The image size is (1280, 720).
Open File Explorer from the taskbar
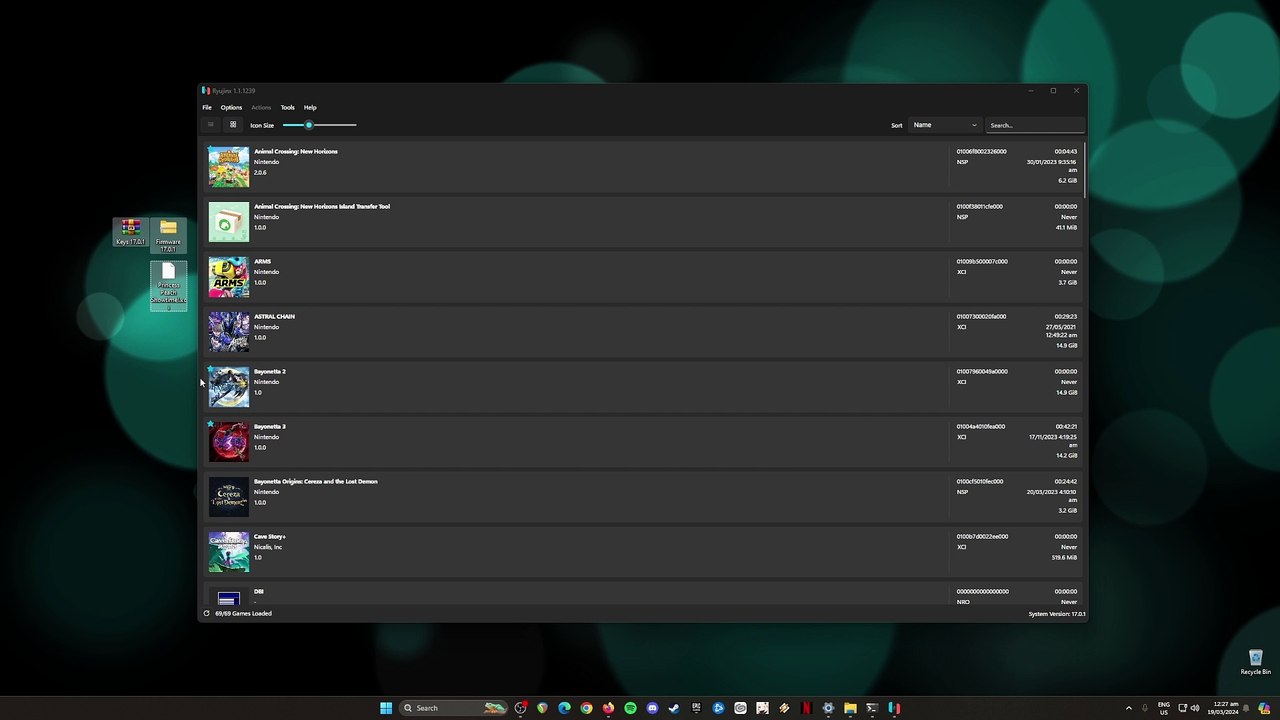(x=850, y=708)
